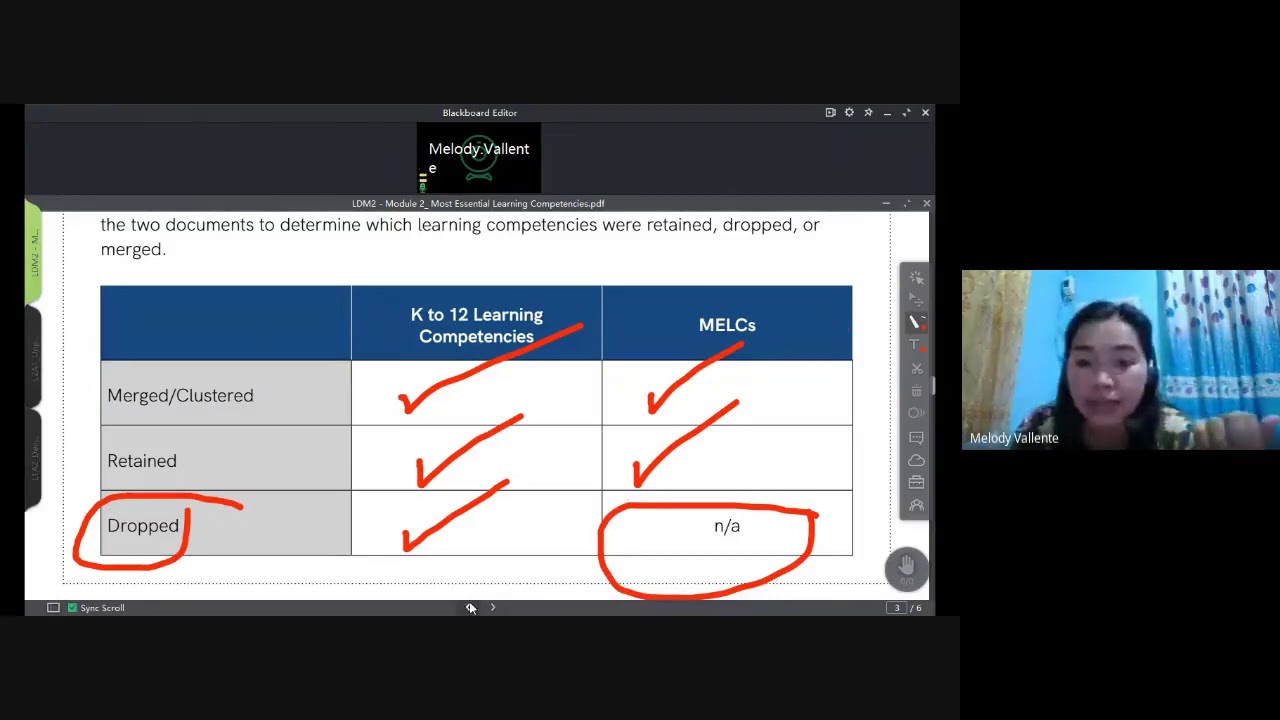Select the laser pointer tool

[916, 277]
